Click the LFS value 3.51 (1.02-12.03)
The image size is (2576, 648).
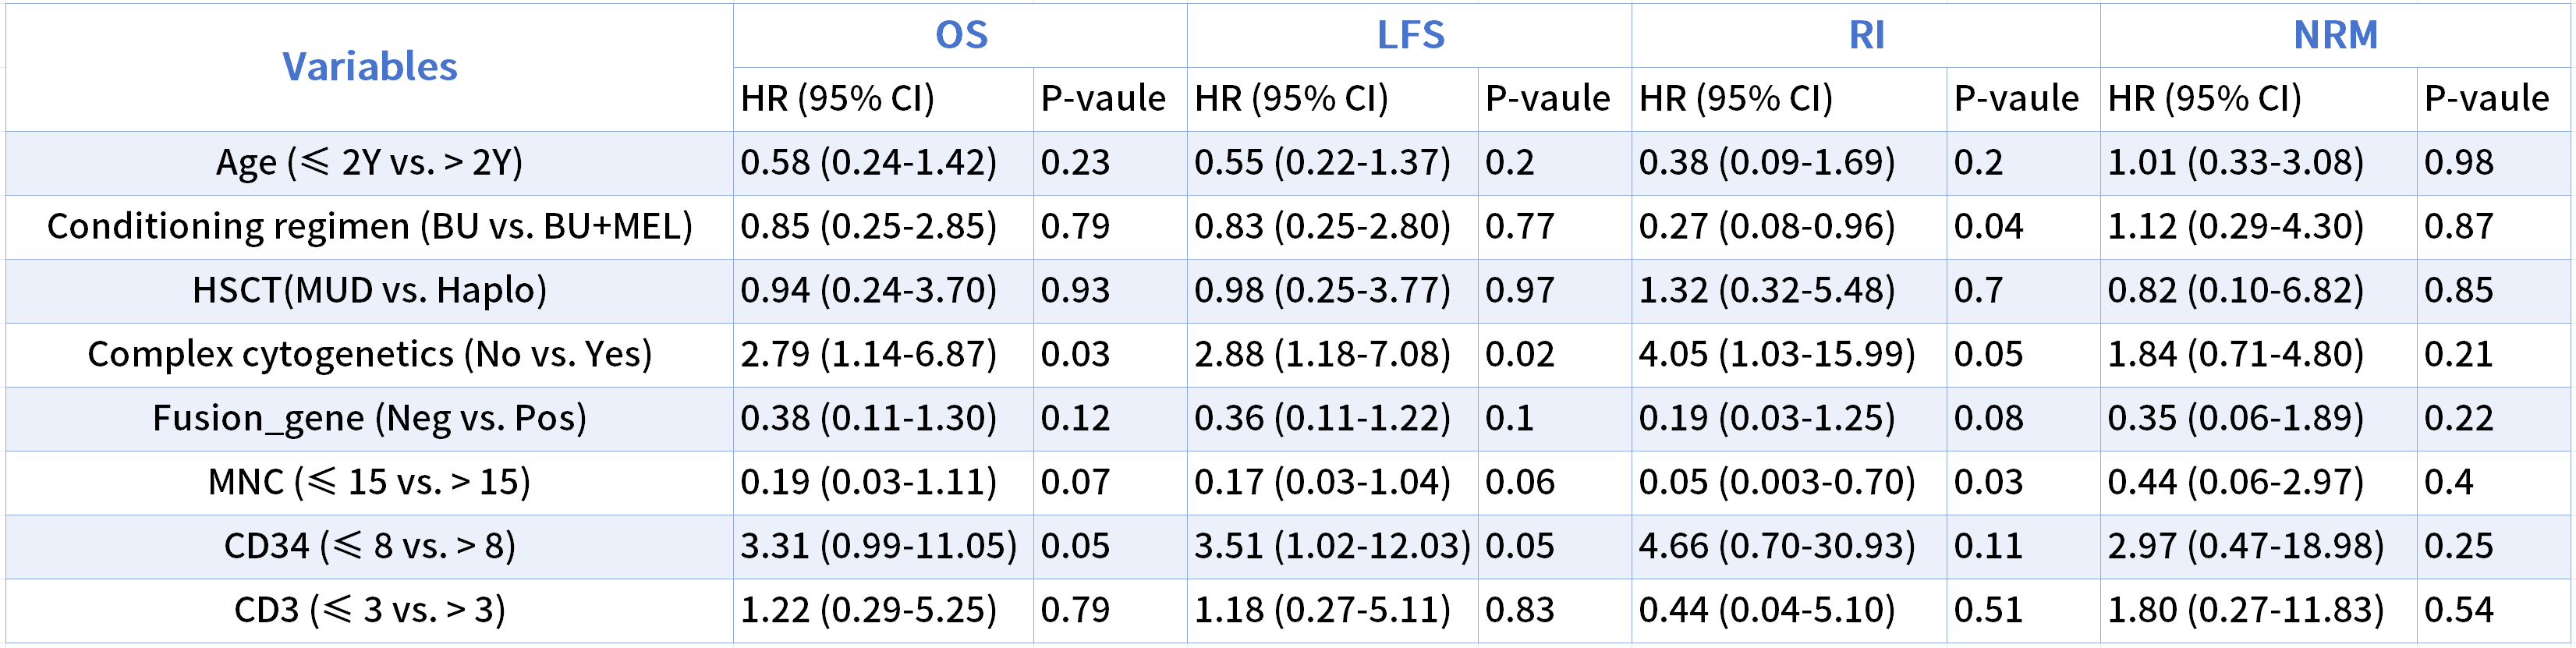click(1332, 546)
